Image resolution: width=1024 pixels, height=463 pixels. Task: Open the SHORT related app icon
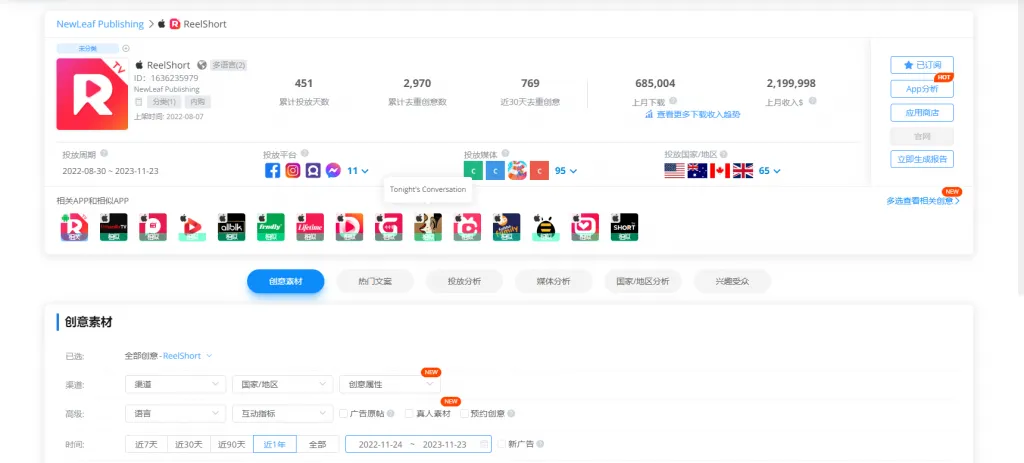point(623,227)
